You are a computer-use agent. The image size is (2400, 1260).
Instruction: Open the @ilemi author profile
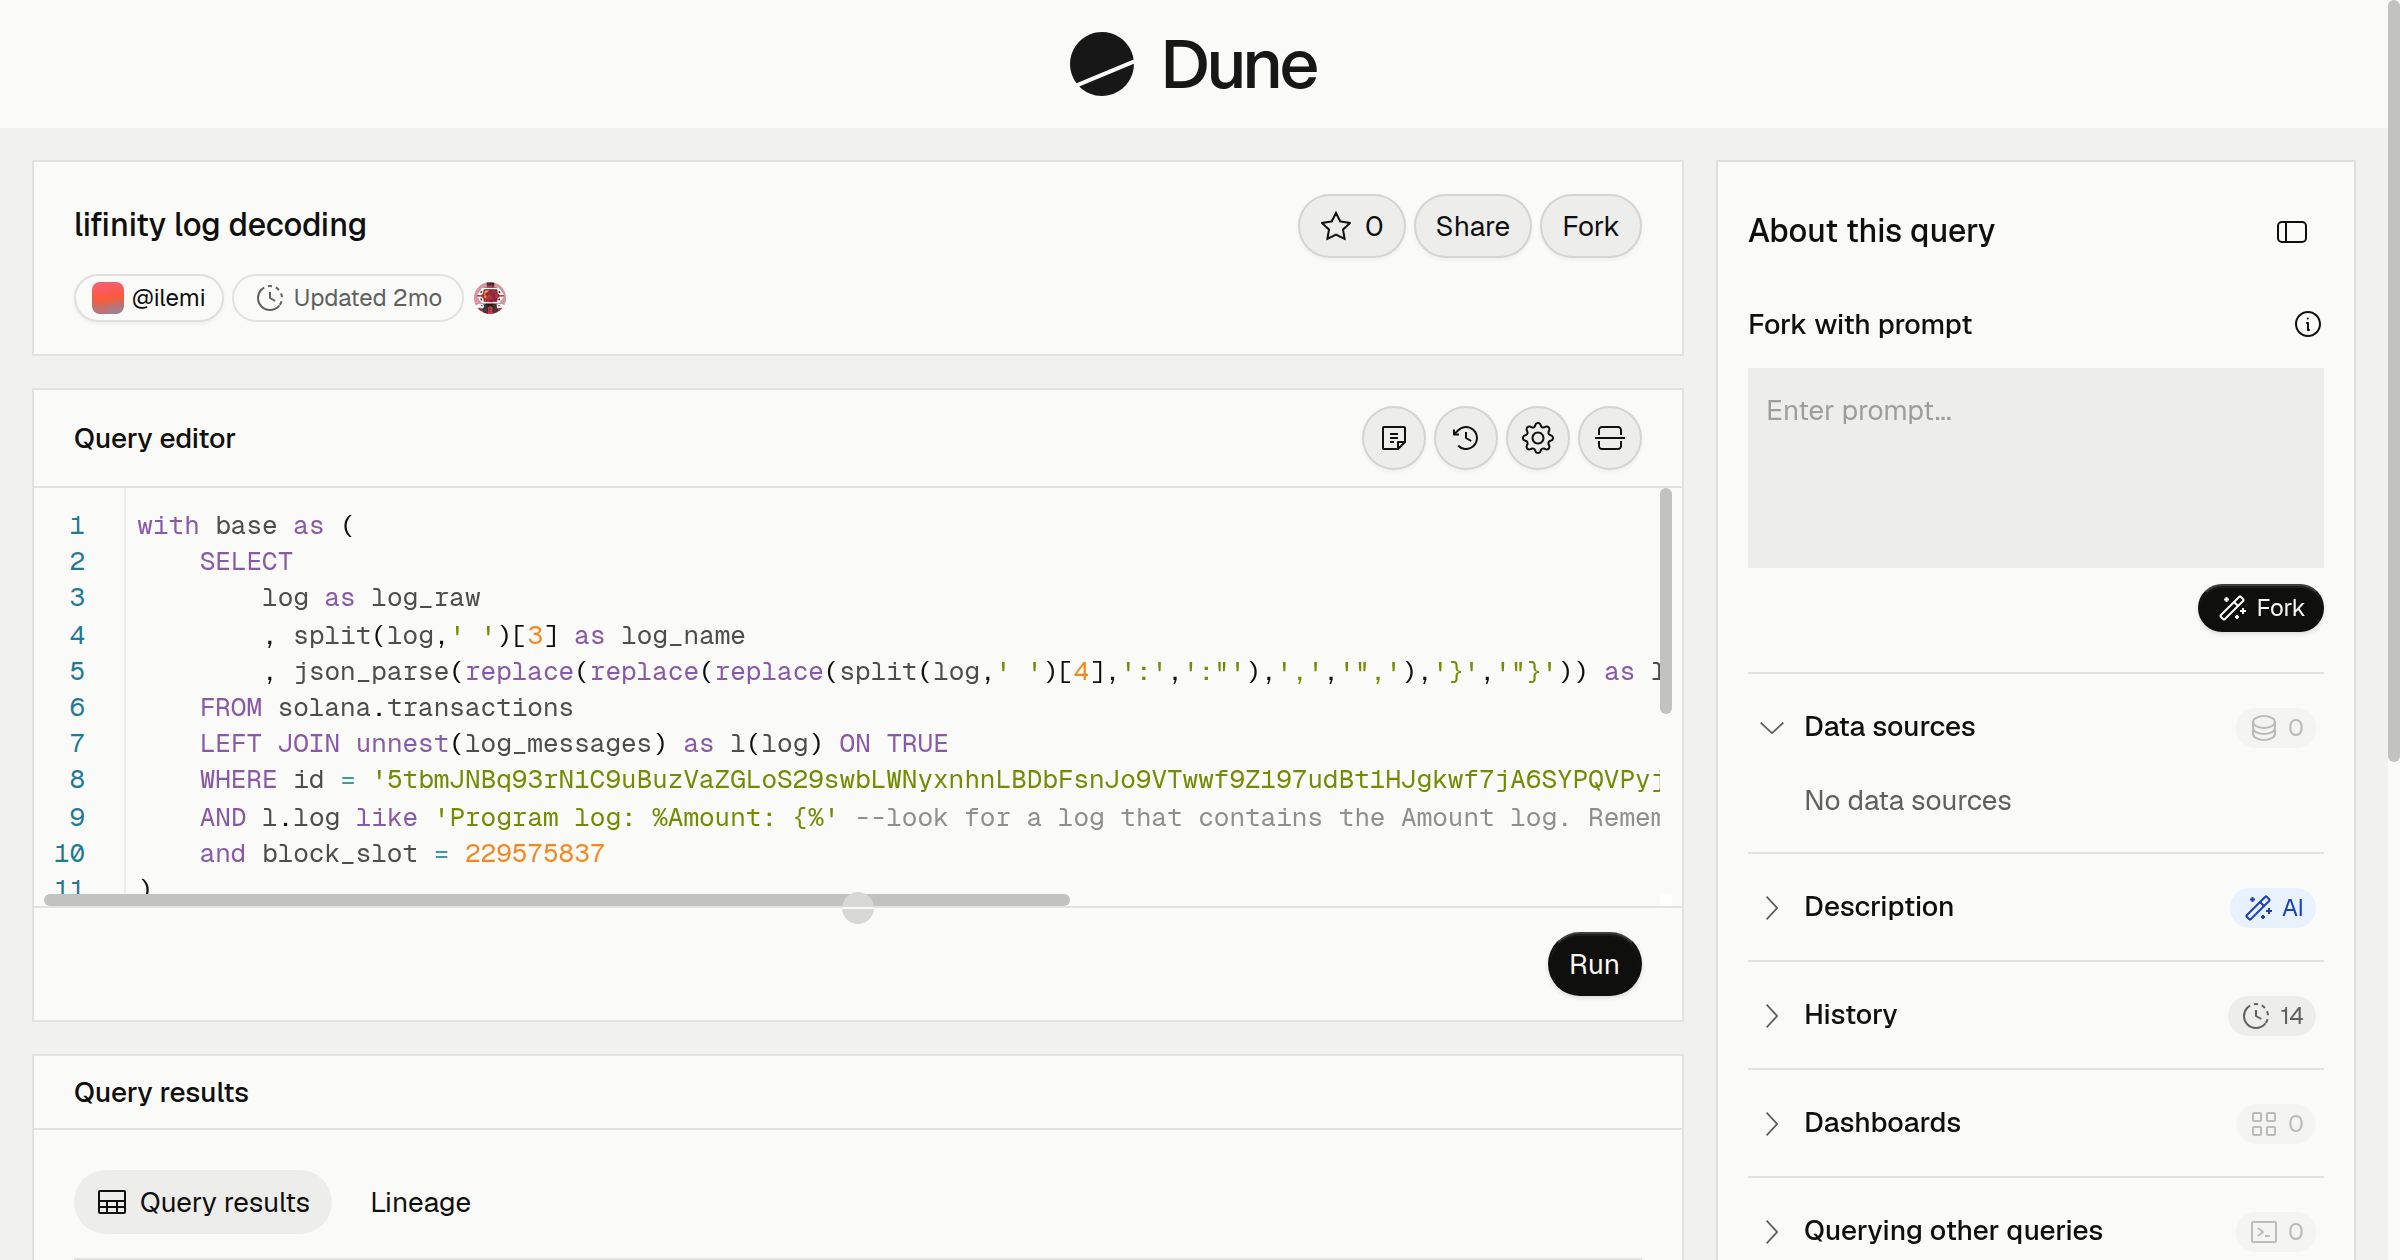point(149,298)
